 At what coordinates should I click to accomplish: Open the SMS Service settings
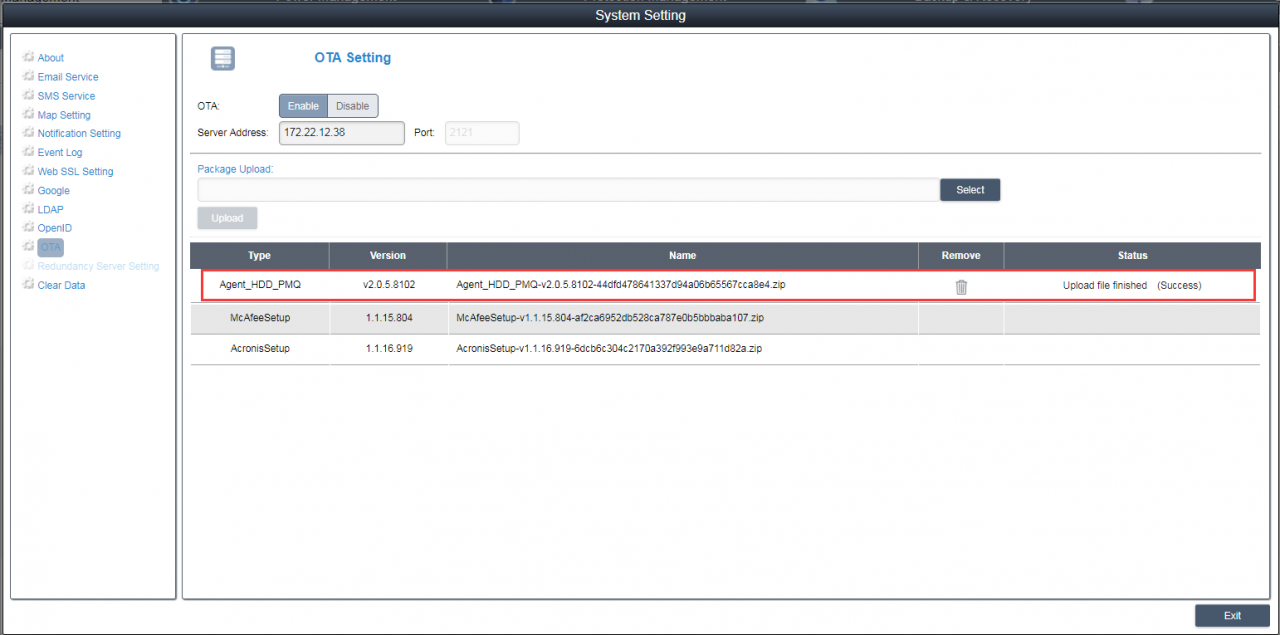tap(66, 96)
